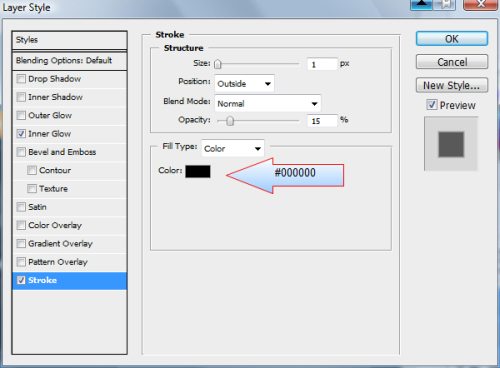Click the Opacity slider handle

point(230,121)
